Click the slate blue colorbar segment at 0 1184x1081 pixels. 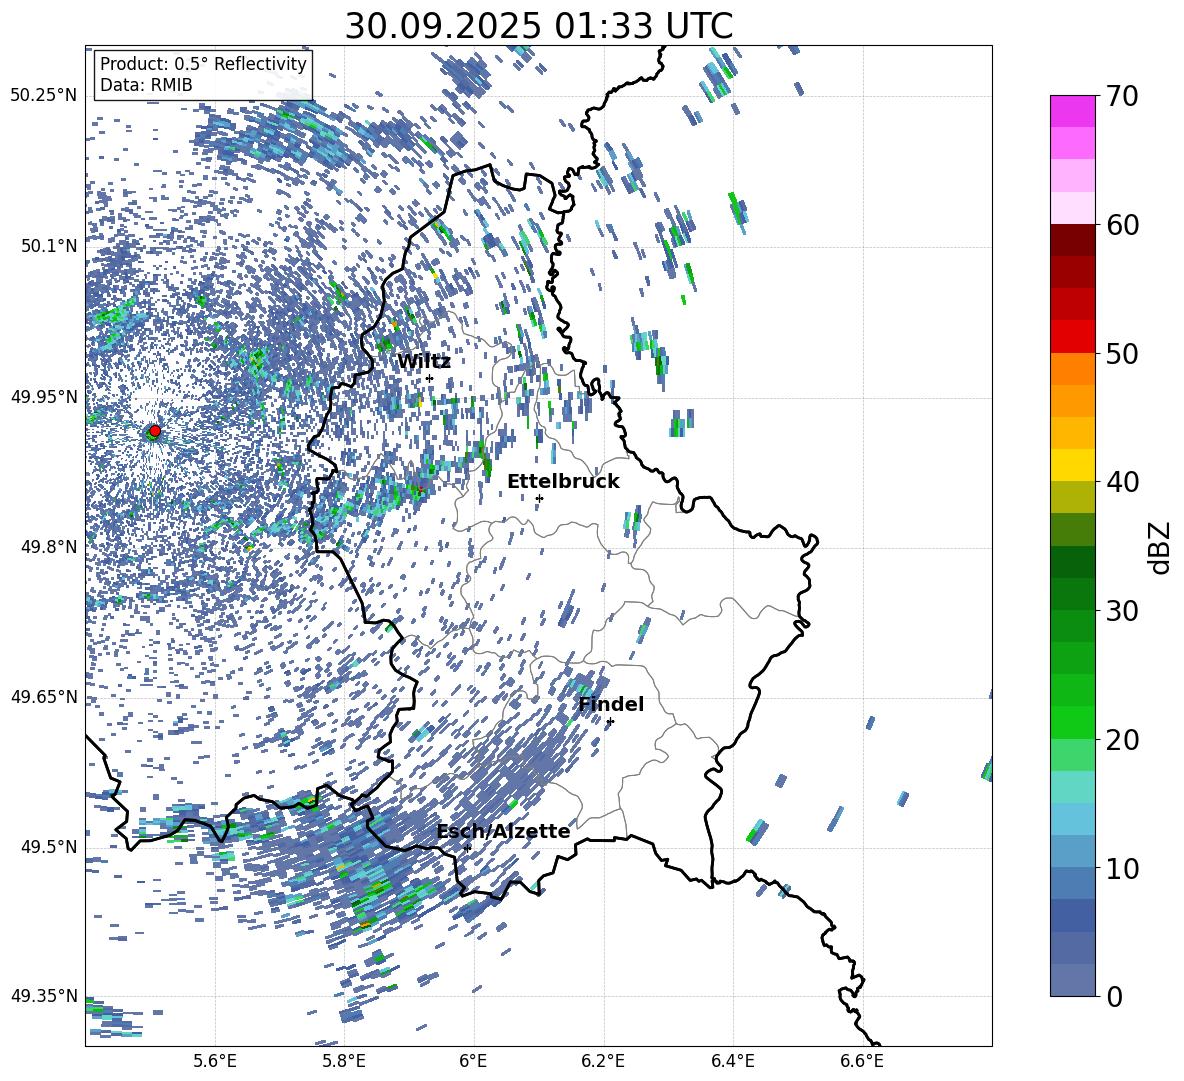pos(1072,980)
